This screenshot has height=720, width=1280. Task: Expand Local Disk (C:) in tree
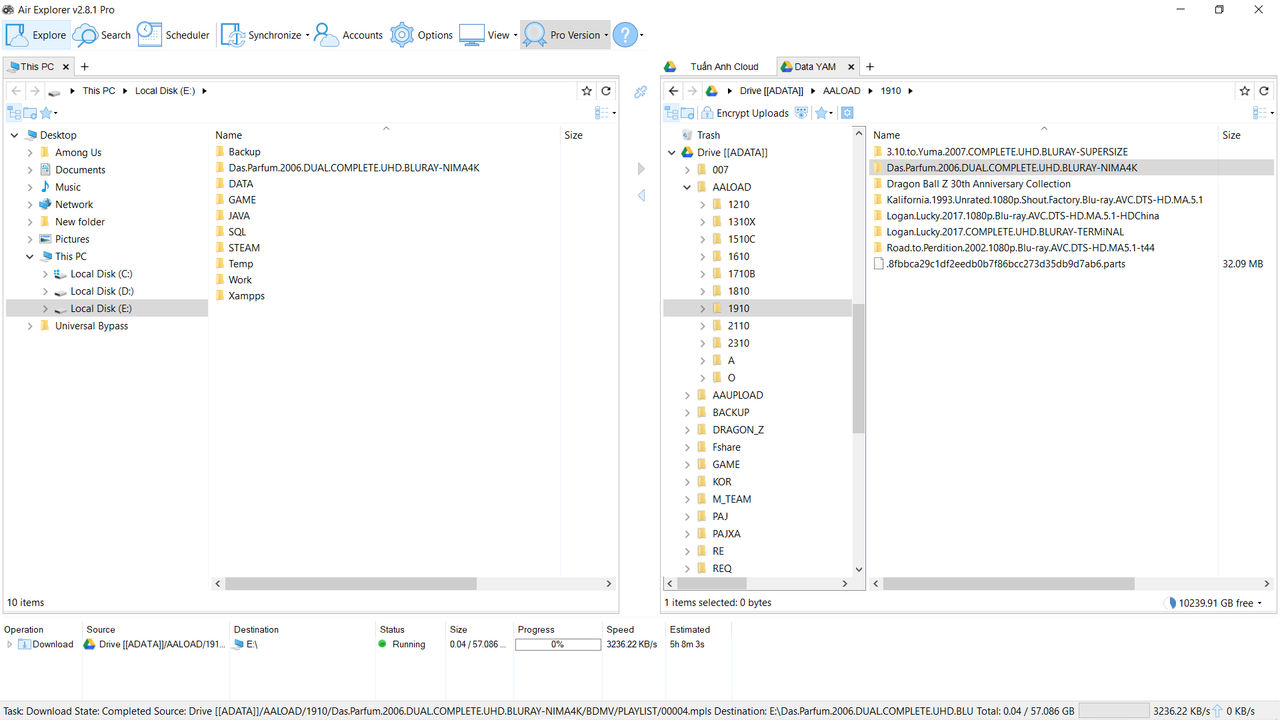point(45,274)
